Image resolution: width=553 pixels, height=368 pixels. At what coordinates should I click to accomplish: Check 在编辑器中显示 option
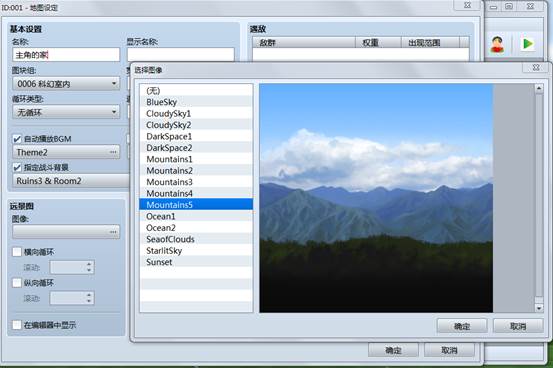17,325
